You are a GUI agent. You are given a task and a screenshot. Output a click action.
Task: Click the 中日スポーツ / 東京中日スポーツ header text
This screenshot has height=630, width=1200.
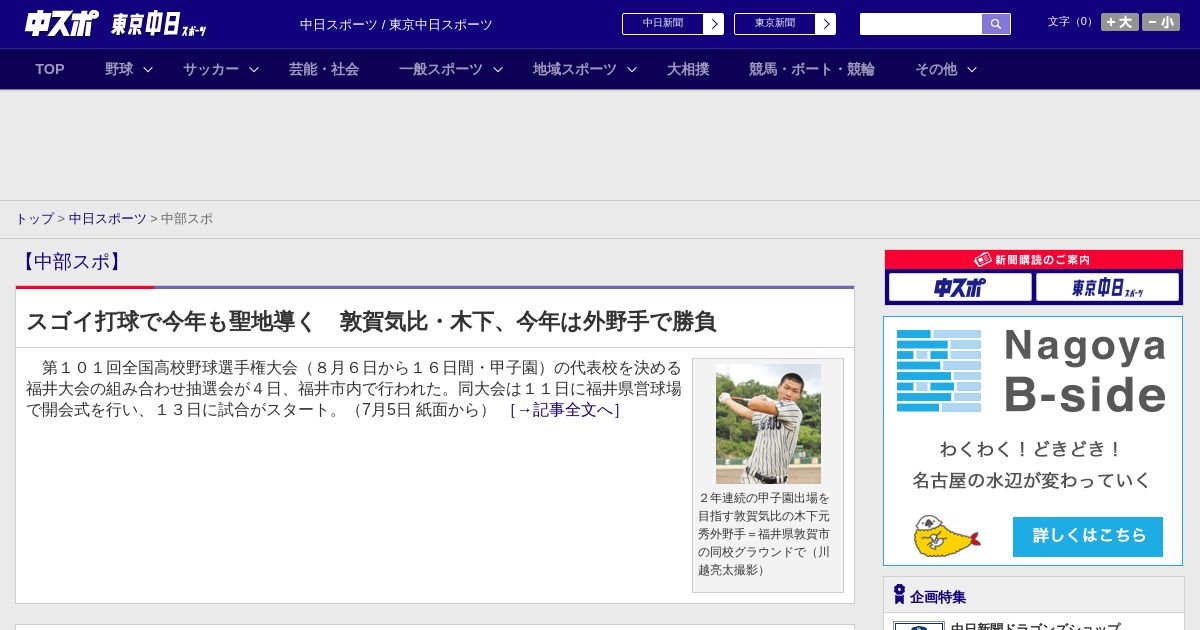(x=396, y=24)
